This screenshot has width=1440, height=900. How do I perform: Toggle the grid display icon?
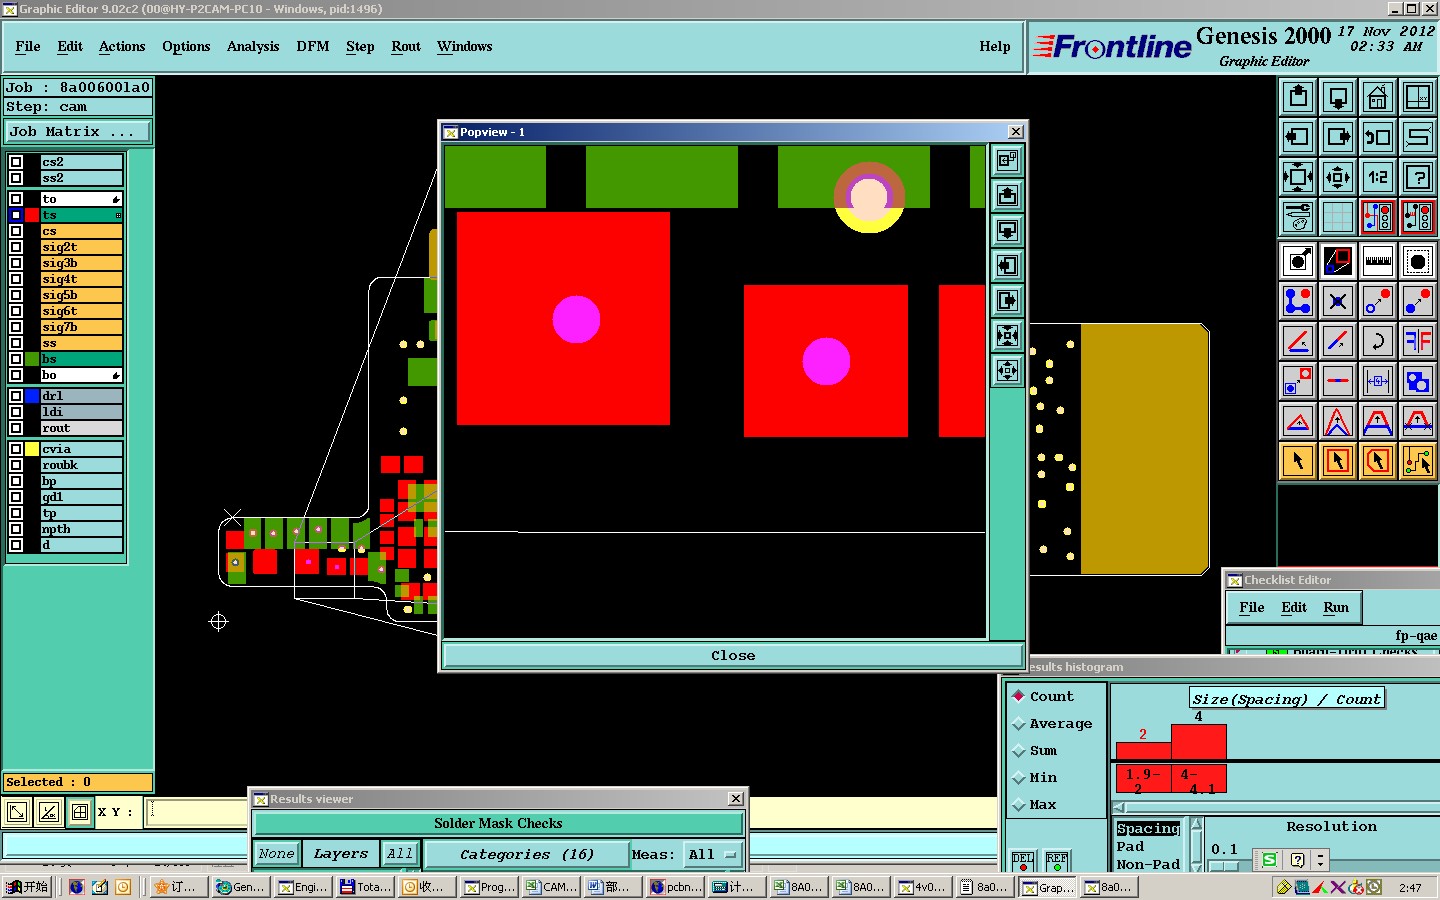pyautogui.click(x=1338, y=217)
